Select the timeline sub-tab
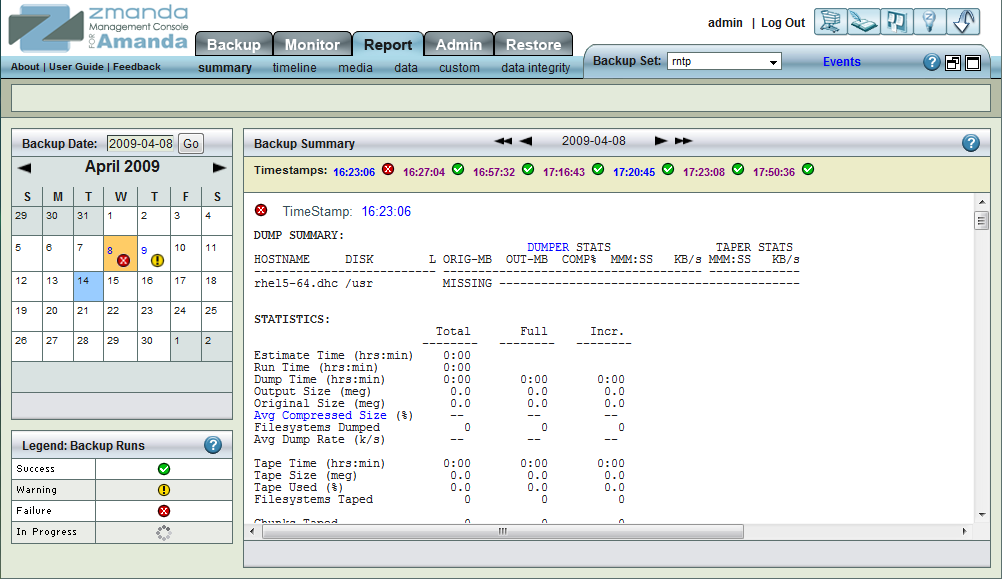The image size is (1002, 579). (x=295, y=68)
